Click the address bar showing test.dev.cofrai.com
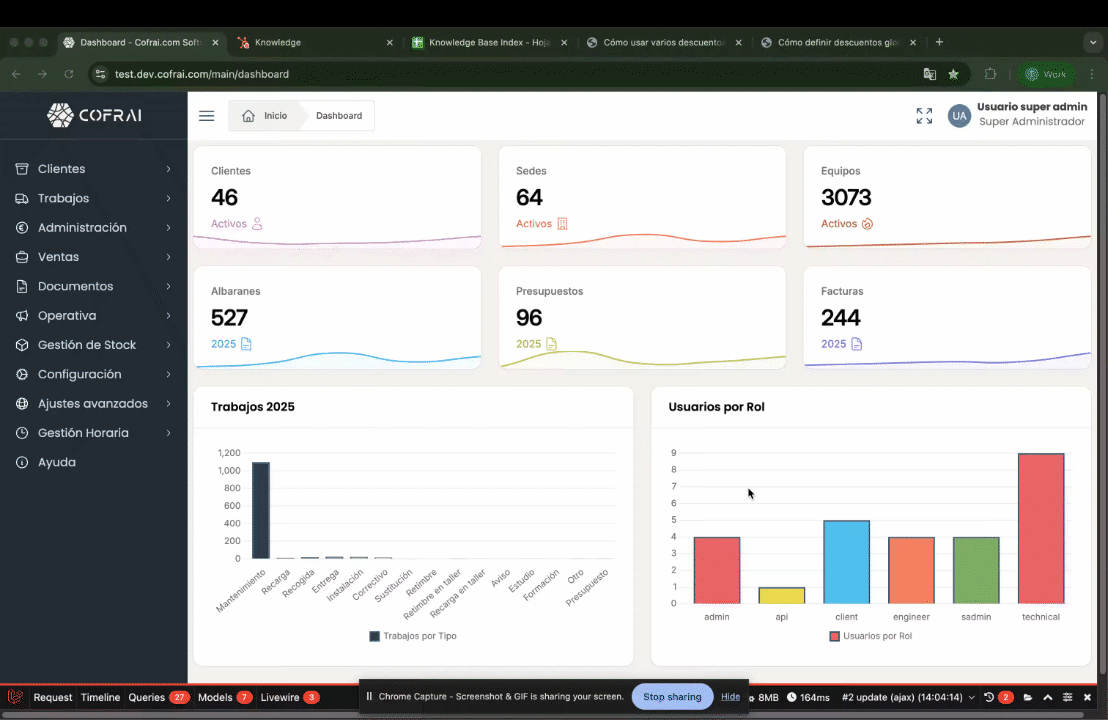The height and width of the screenshot is (720, 1108). tap(200, 74)
